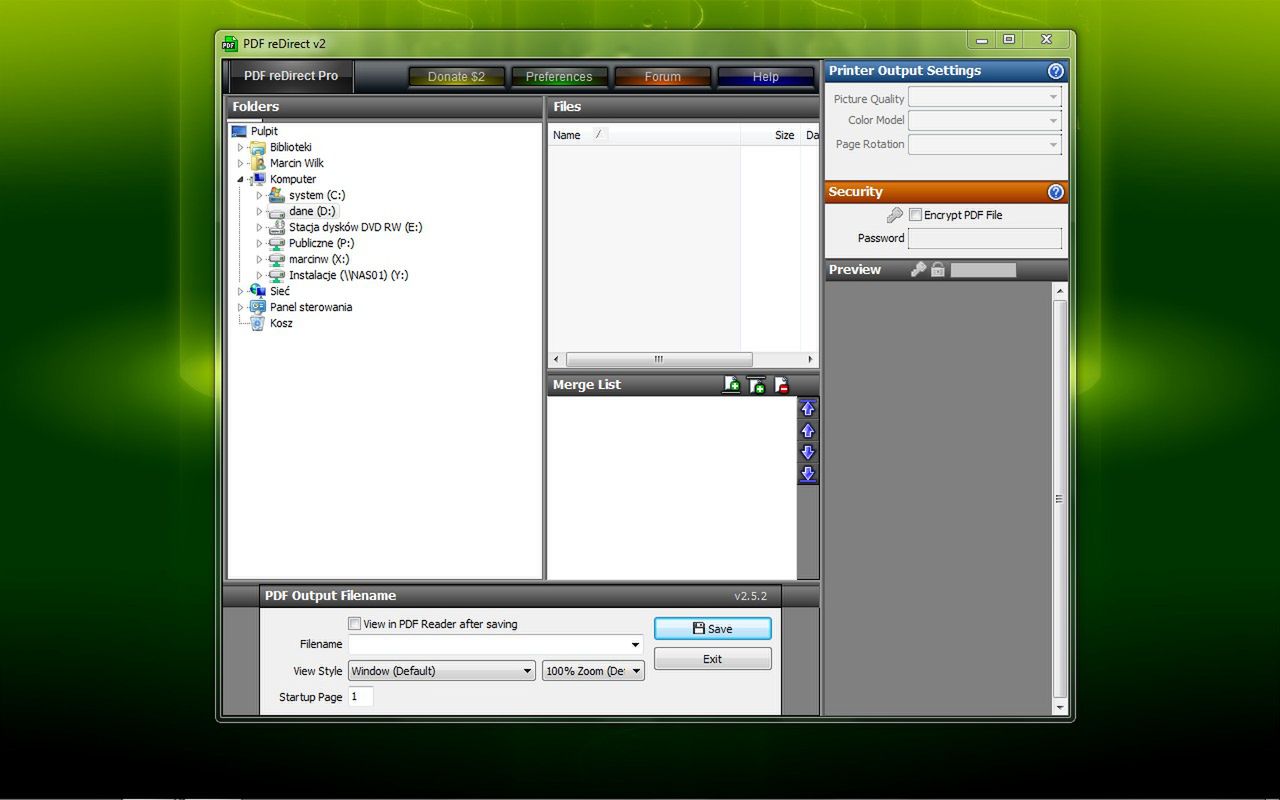The image size is (1280, 800).
Task: Select the Sieć network icon
Action: tap(258, 291)
